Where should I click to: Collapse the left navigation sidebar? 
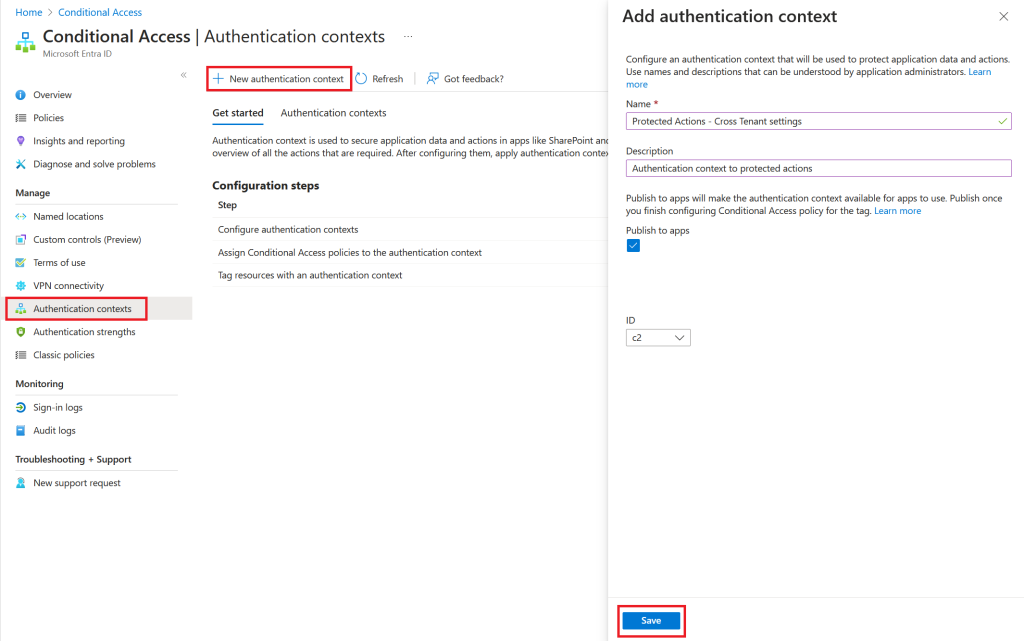pyautogui.click(x=183, y=76)
